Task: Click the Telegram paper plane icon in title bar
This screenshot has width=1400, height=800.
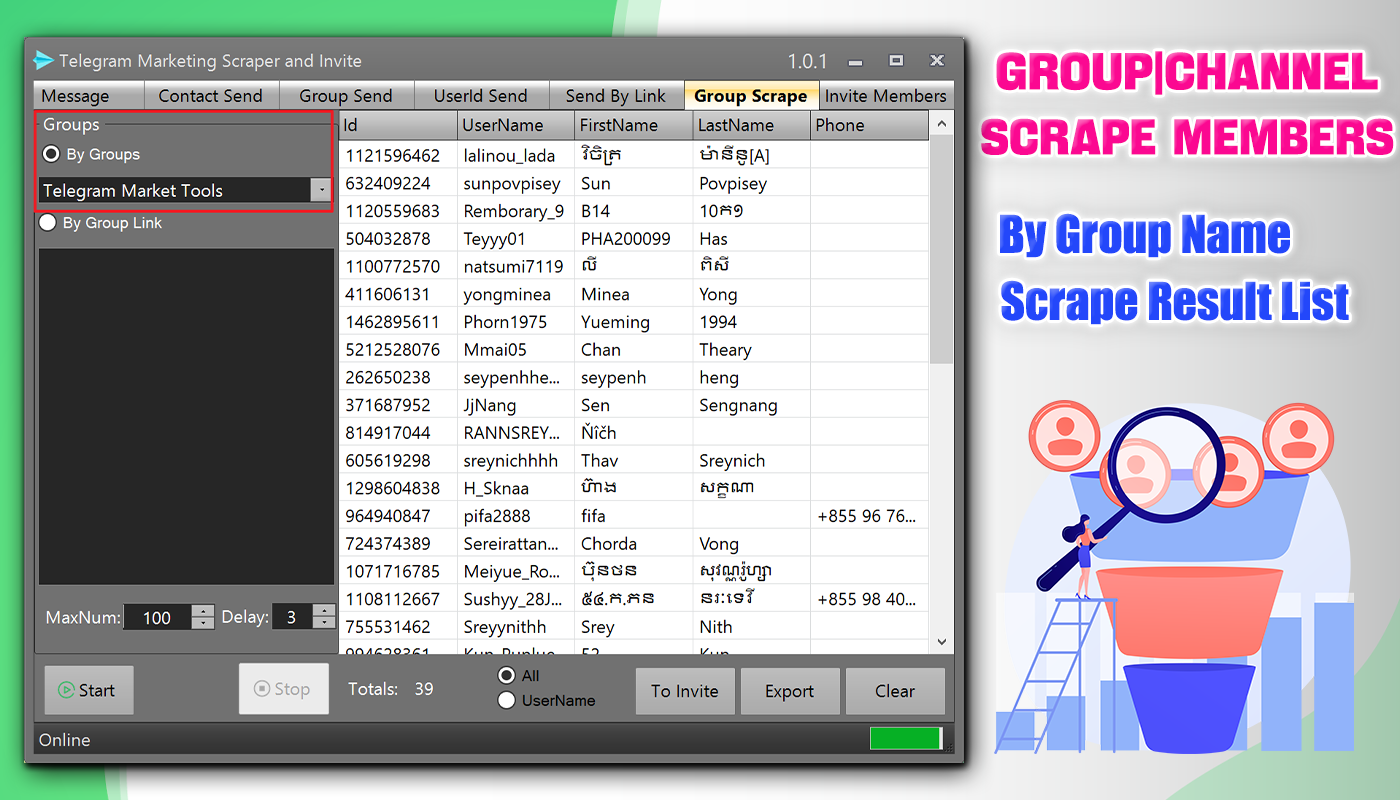Action: pos(43,60)
